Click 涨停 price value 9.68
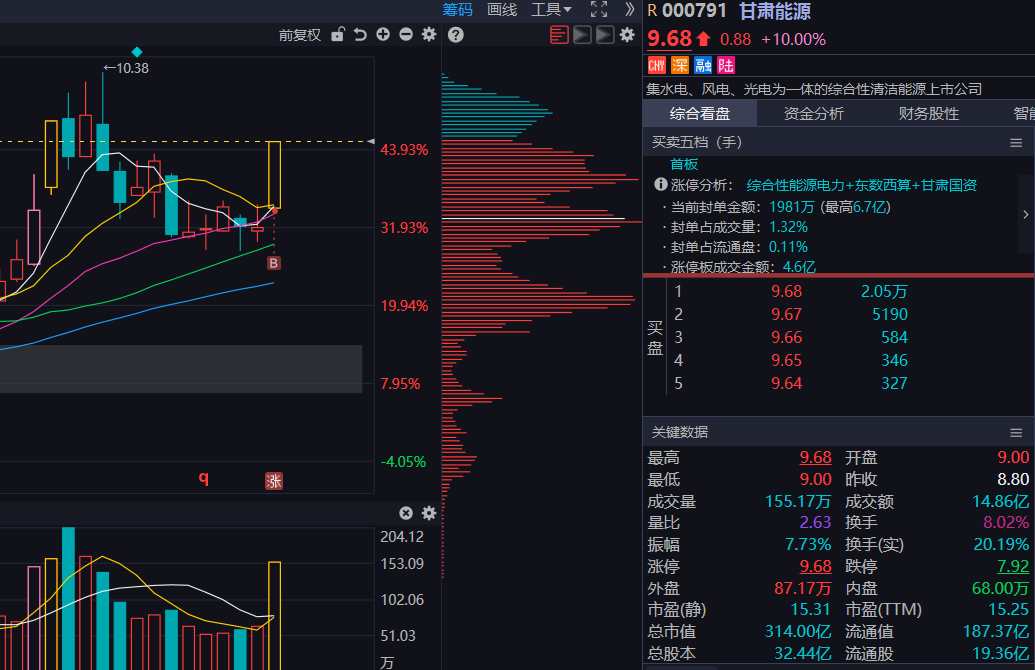 [x=815, y=566]
